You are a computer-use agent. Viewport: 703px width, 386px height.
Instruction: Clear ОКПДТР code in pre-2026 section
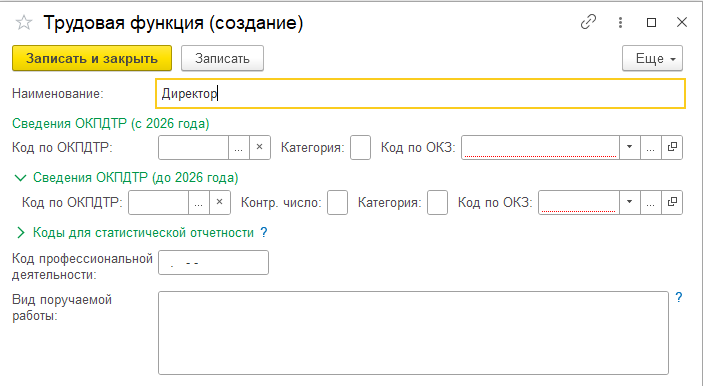(x=220, y=203)
